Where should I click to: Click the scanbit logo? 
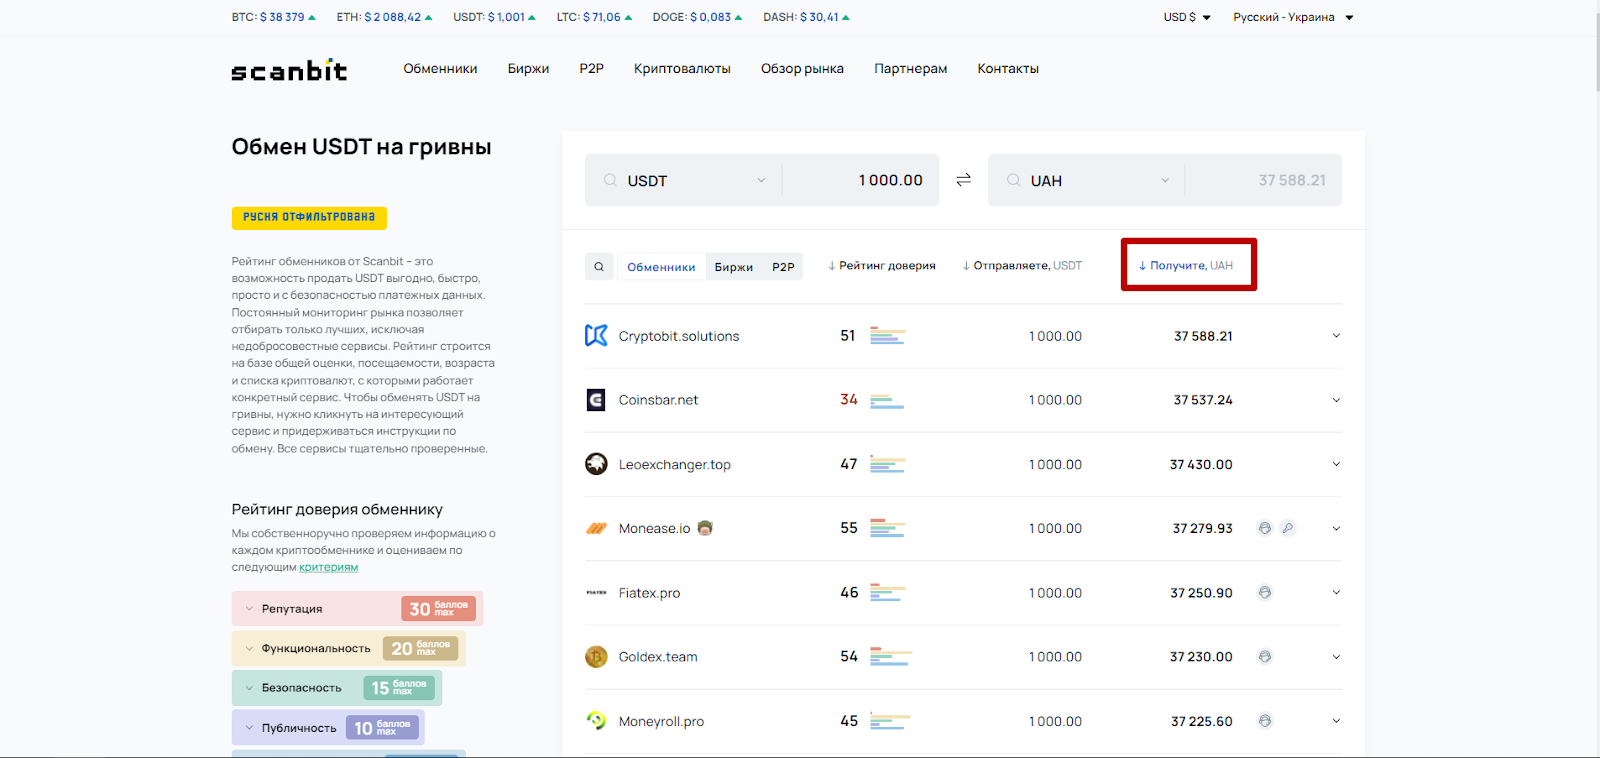coord(289,70)
